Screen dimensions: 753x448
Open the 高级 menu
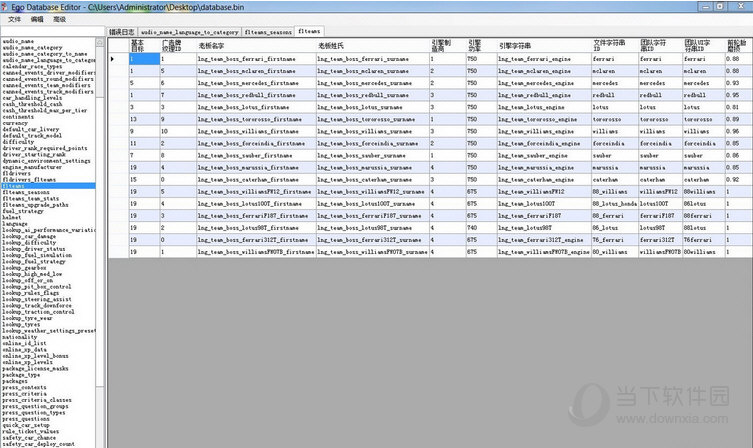[60, 19]
